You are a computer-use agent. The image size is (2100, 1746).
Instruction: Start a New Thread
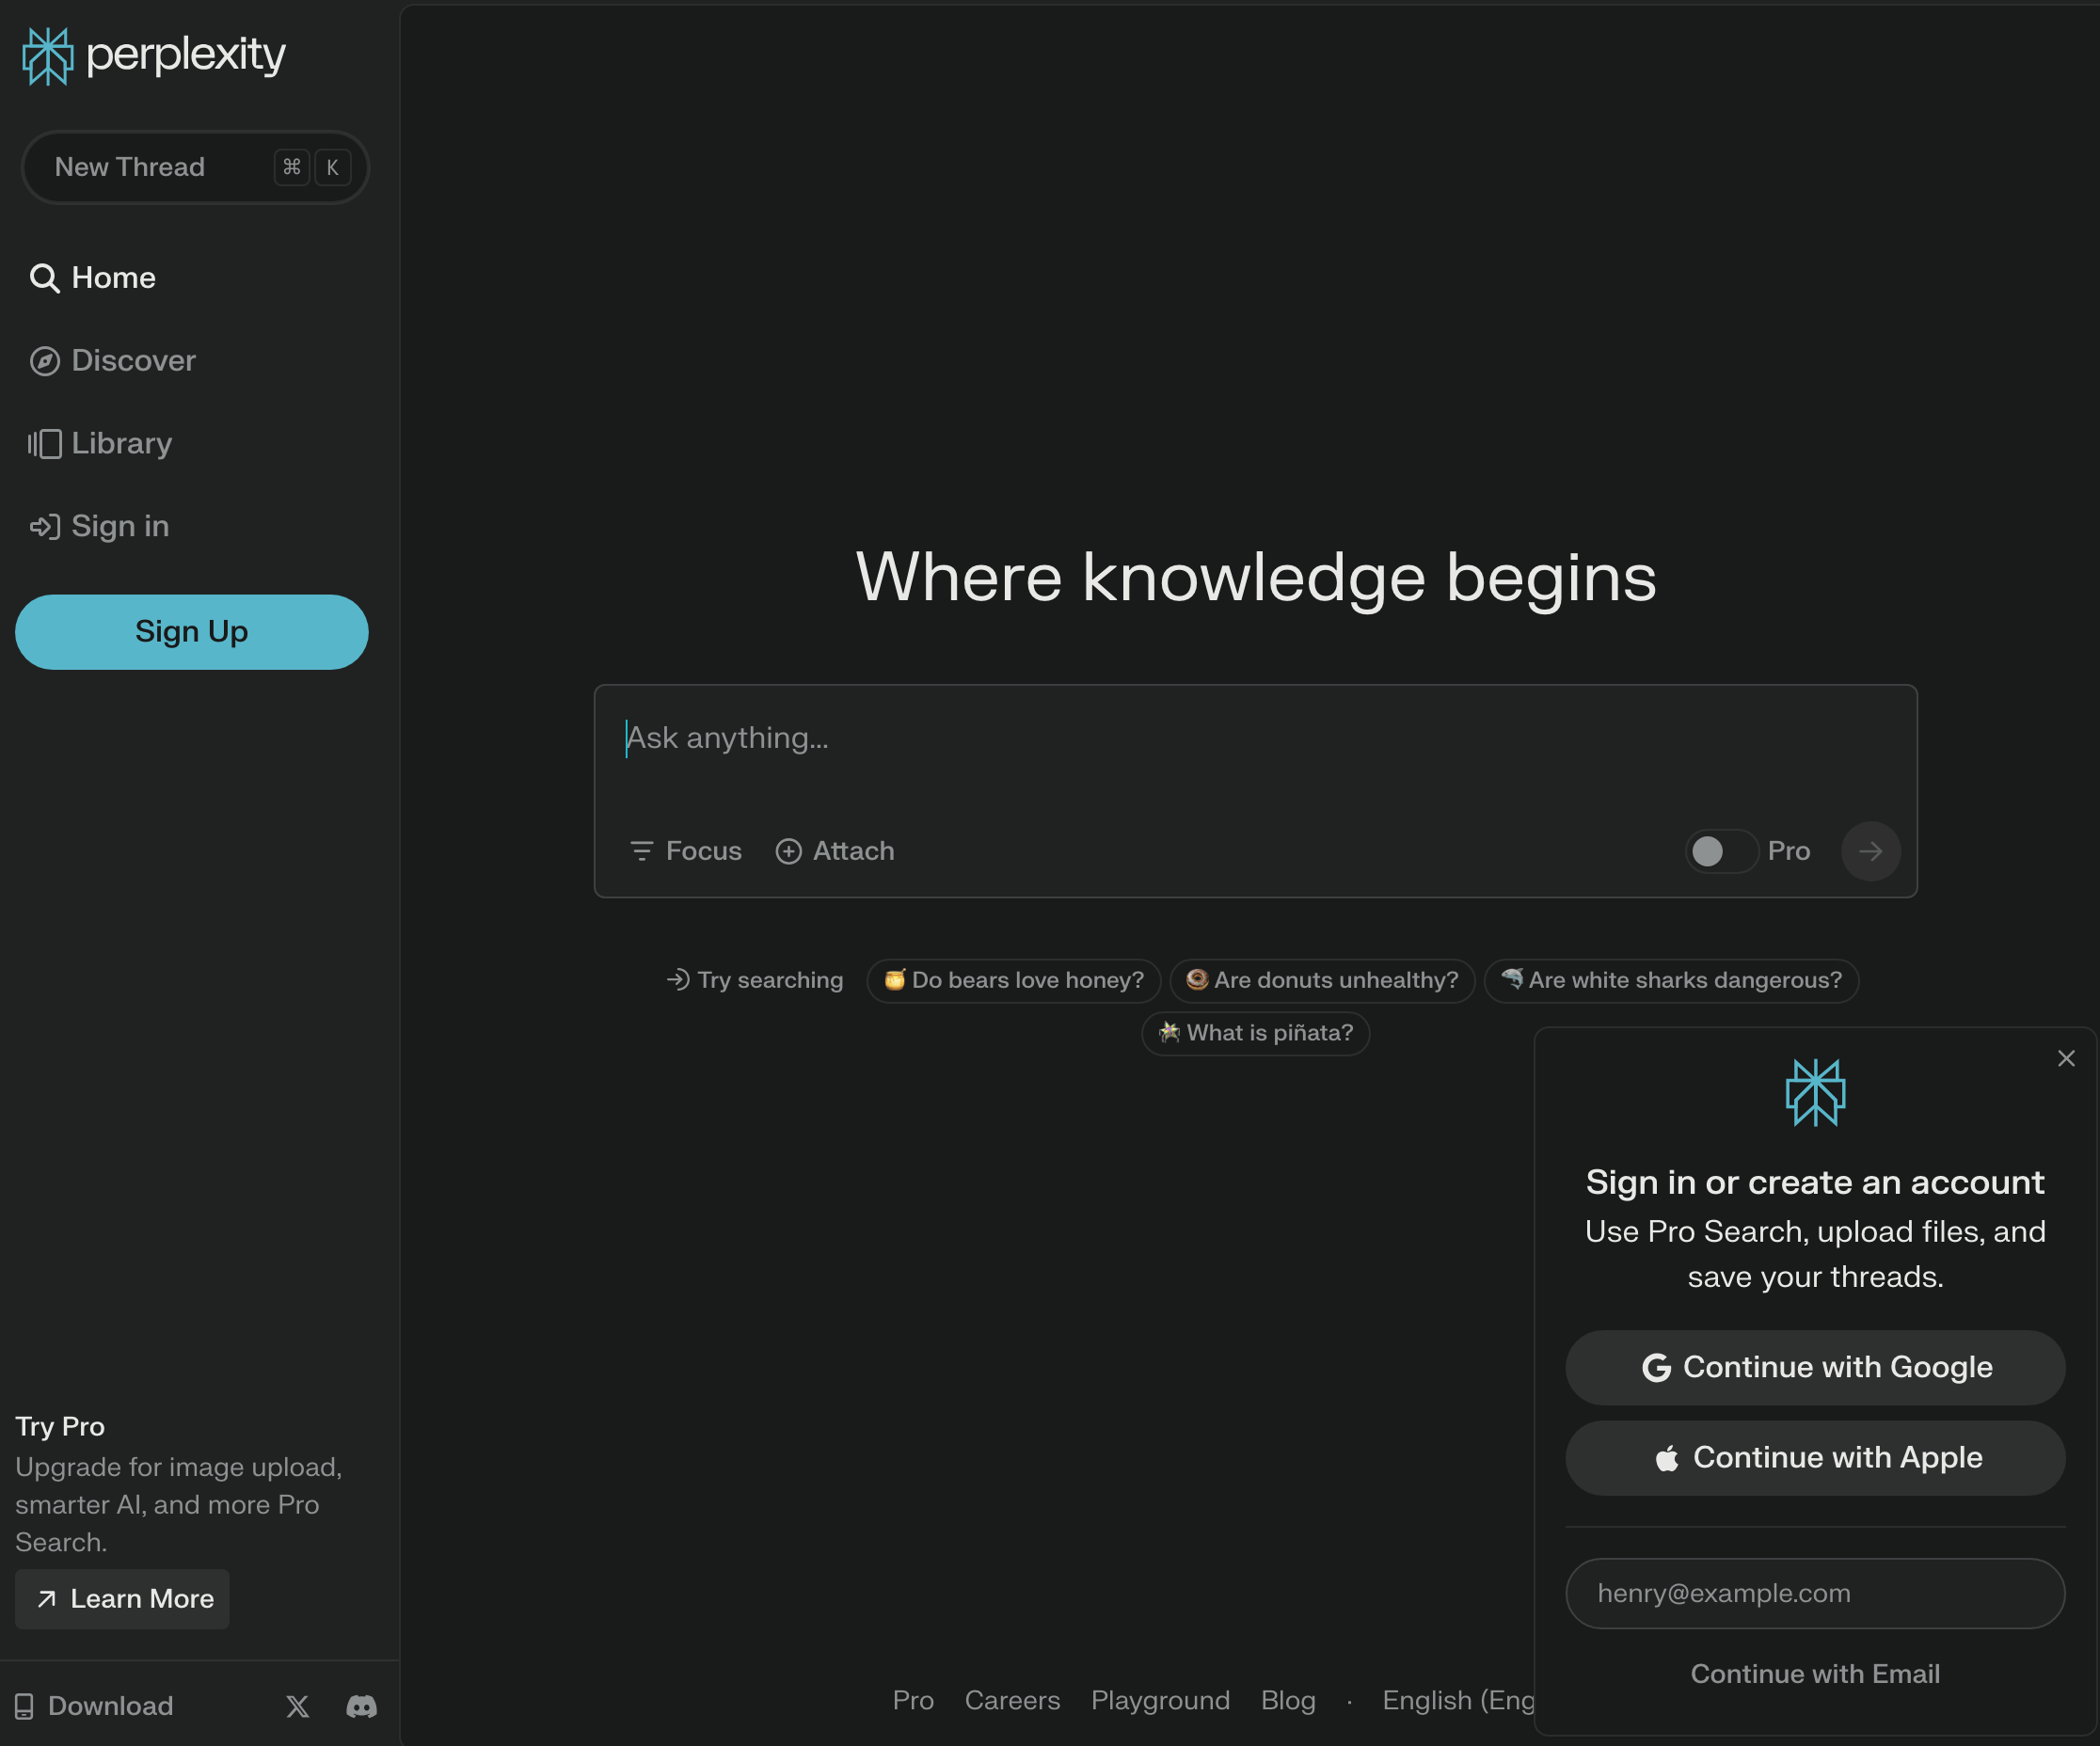tap(196, 167)
